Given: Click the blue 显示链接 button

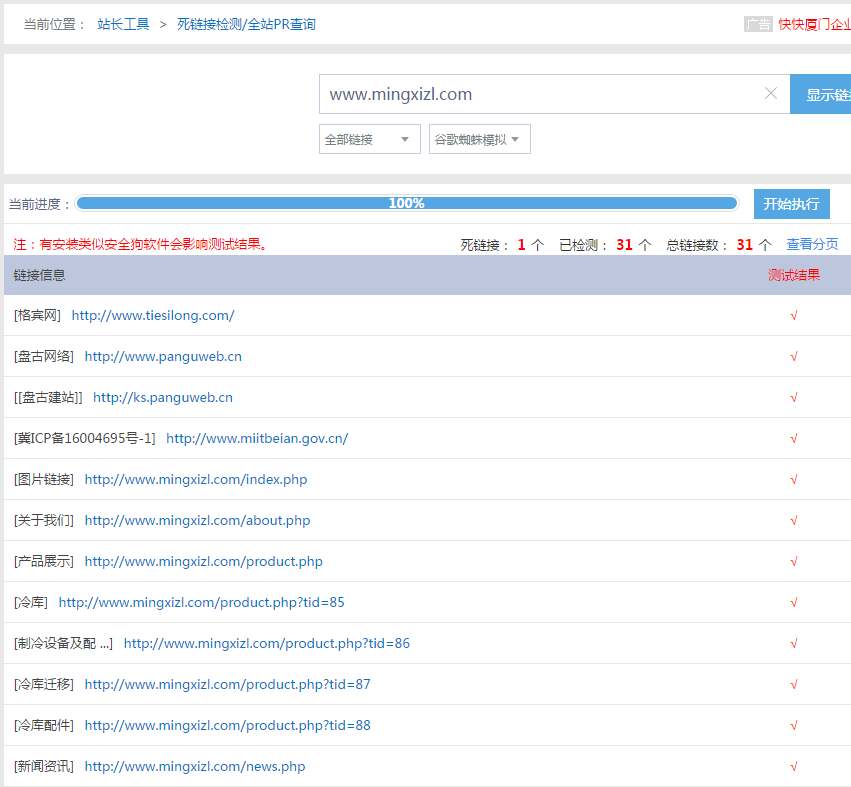Looking at the screenshot, I should (x=826, y=92).
